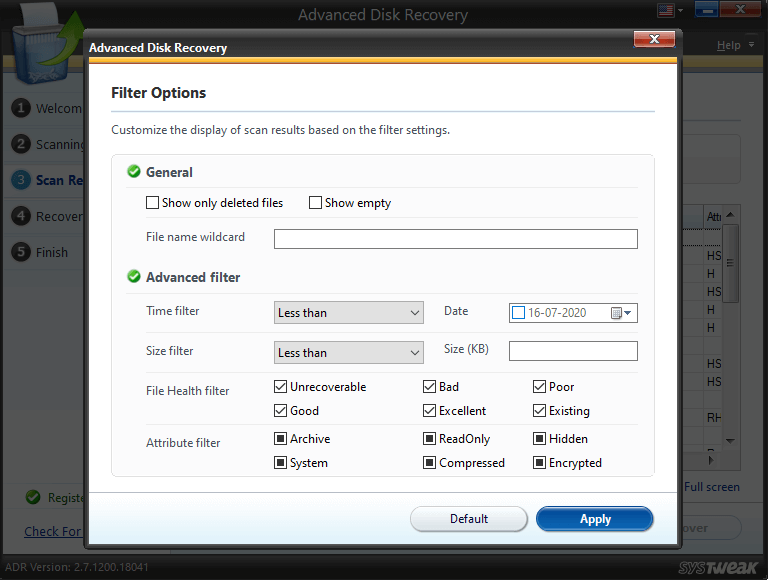Toggle the Encrypted attribute checkbox

pos(540,463)
